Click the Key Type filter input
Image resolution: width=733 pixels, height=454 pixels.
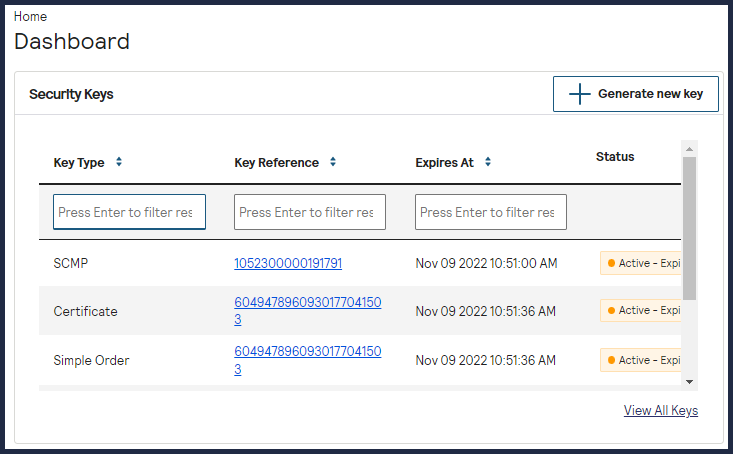(x=130, y=212)
